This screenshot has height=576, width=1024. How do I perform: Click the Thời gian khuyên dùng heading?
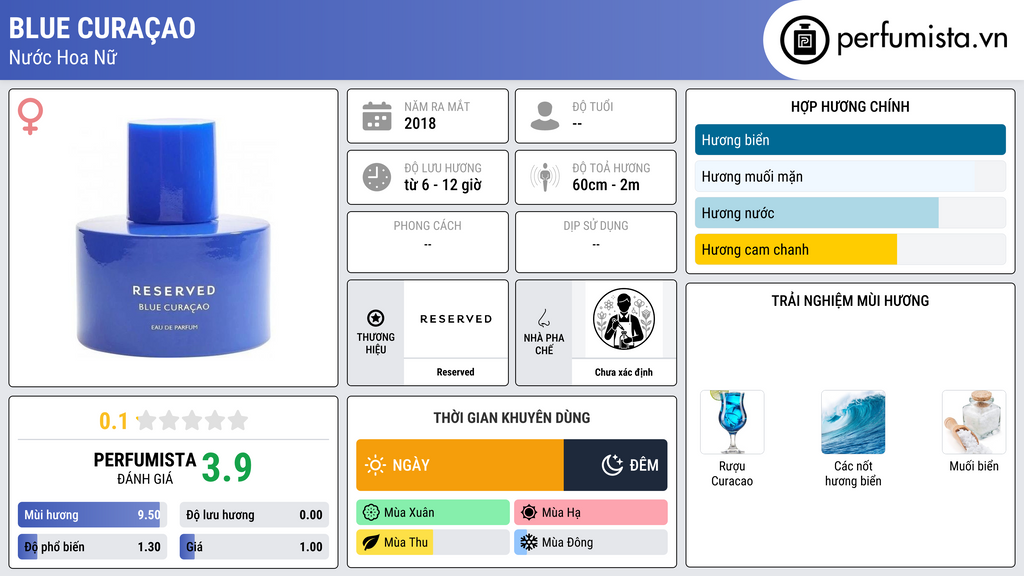pyautogui.click(x=512, y=418)
